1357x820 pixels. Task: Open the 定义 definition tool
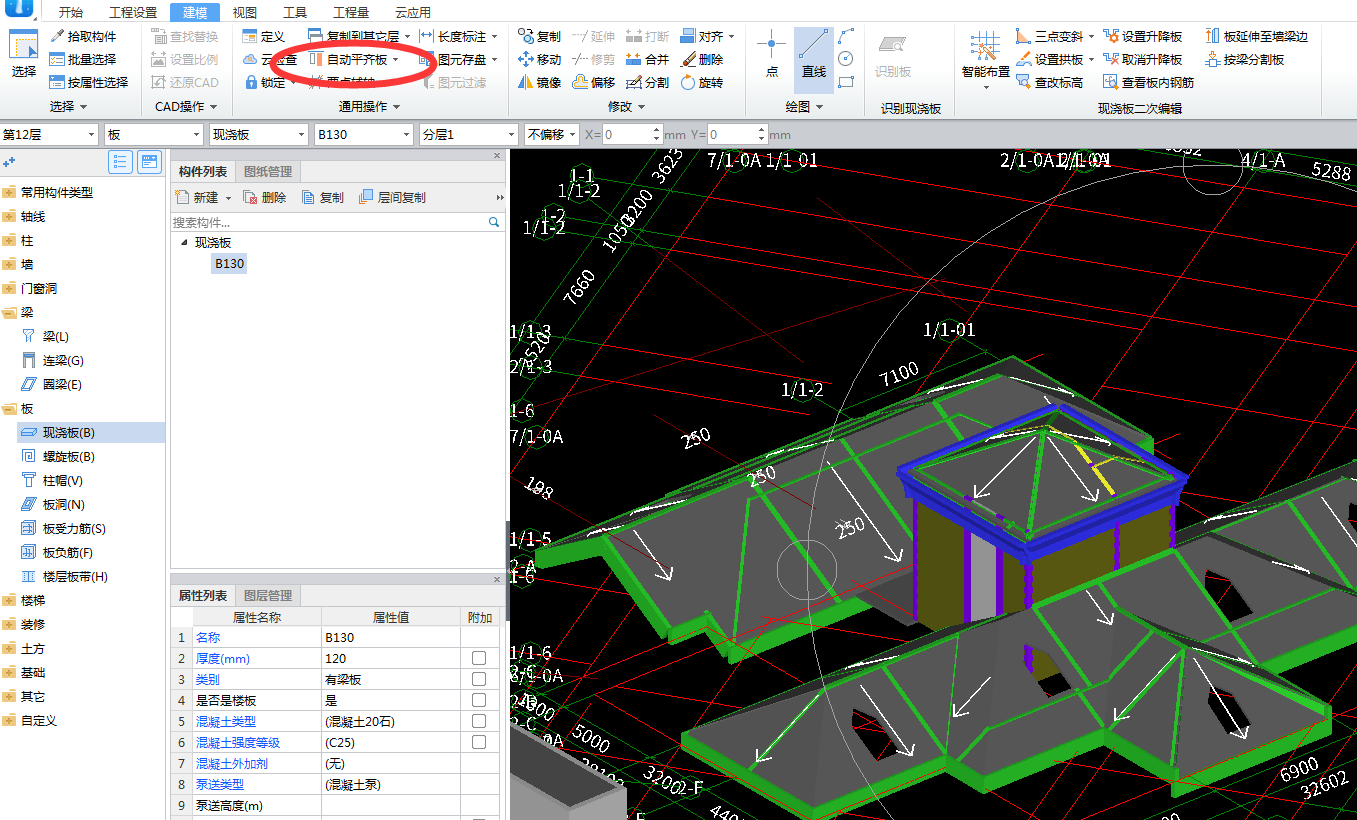click(263, 36)
